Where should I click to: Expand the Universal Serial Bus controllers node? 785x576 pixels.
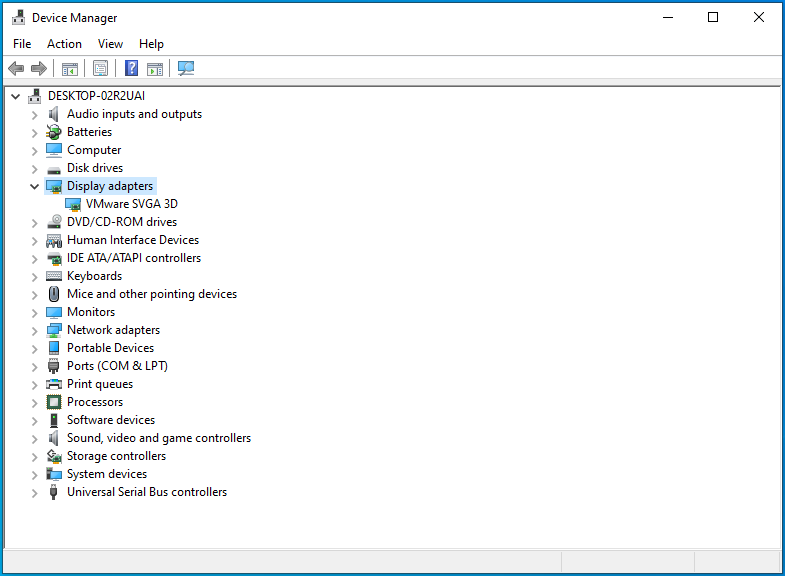click(x=35, y=492)
